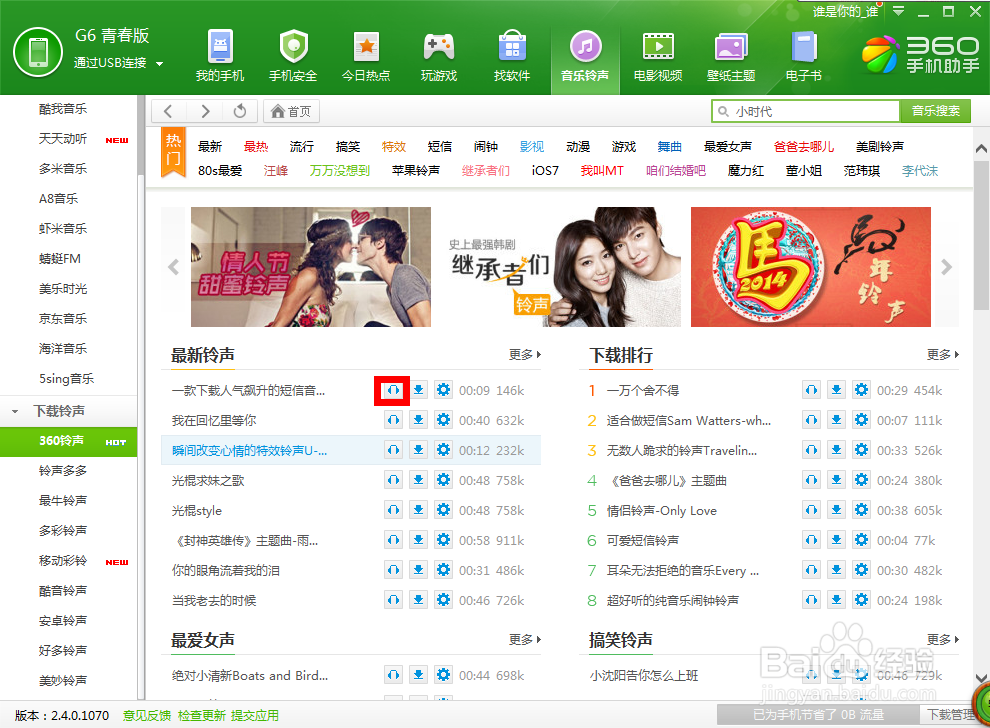
Task: Collapse the 下载铃声 sidebar group
Action: pyautogui.click(x=15, y=412)
